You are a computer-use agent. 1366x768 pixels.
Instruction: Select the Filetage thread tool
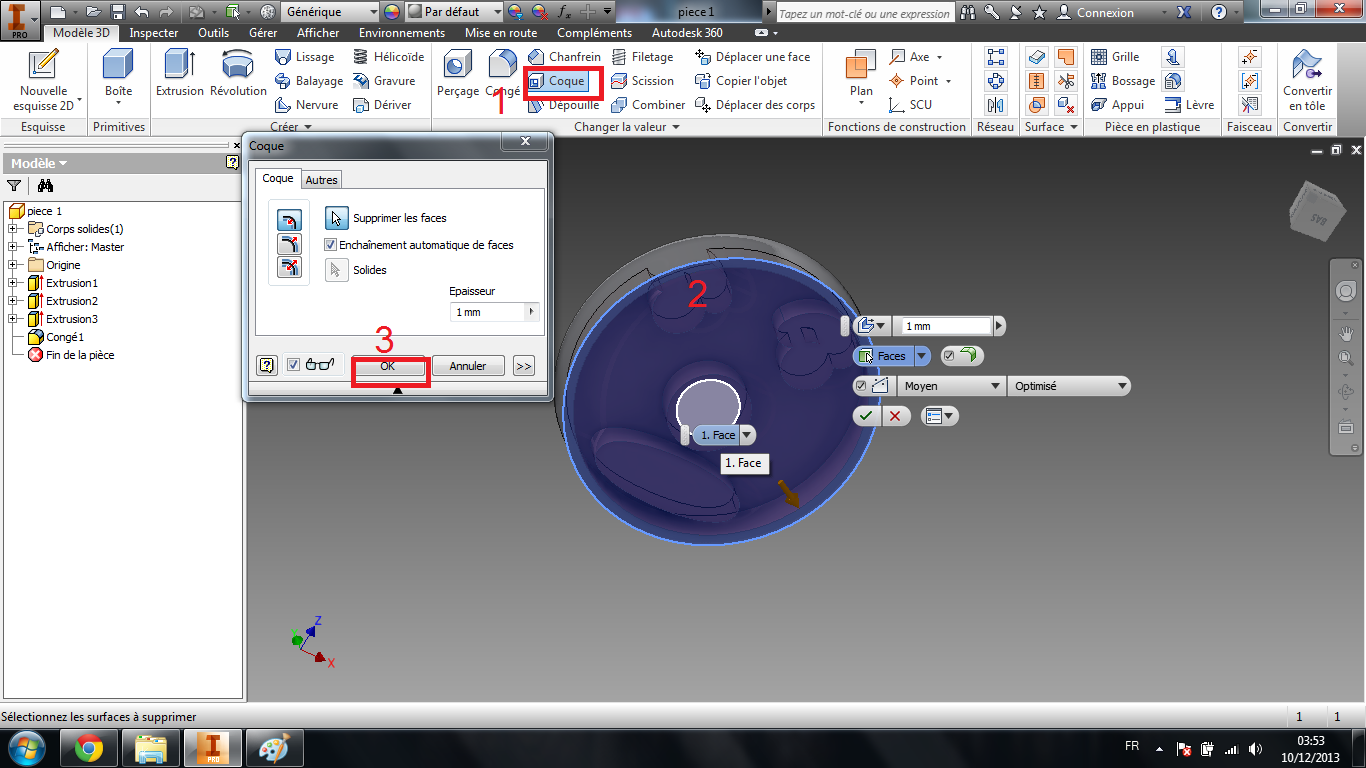pyautogui.click(x=643, y=57)
